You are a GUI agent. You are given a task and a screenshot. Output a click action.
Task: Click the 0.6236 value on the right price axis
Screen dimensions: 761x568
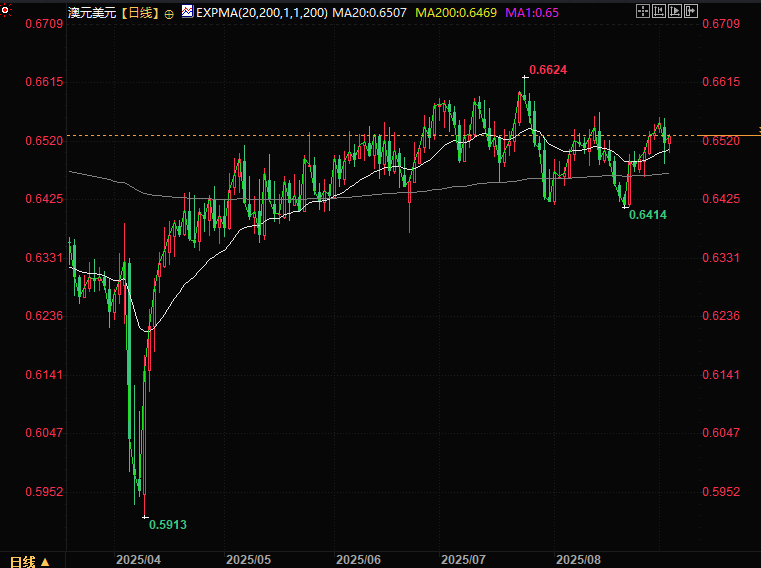(x=721, y=316)
